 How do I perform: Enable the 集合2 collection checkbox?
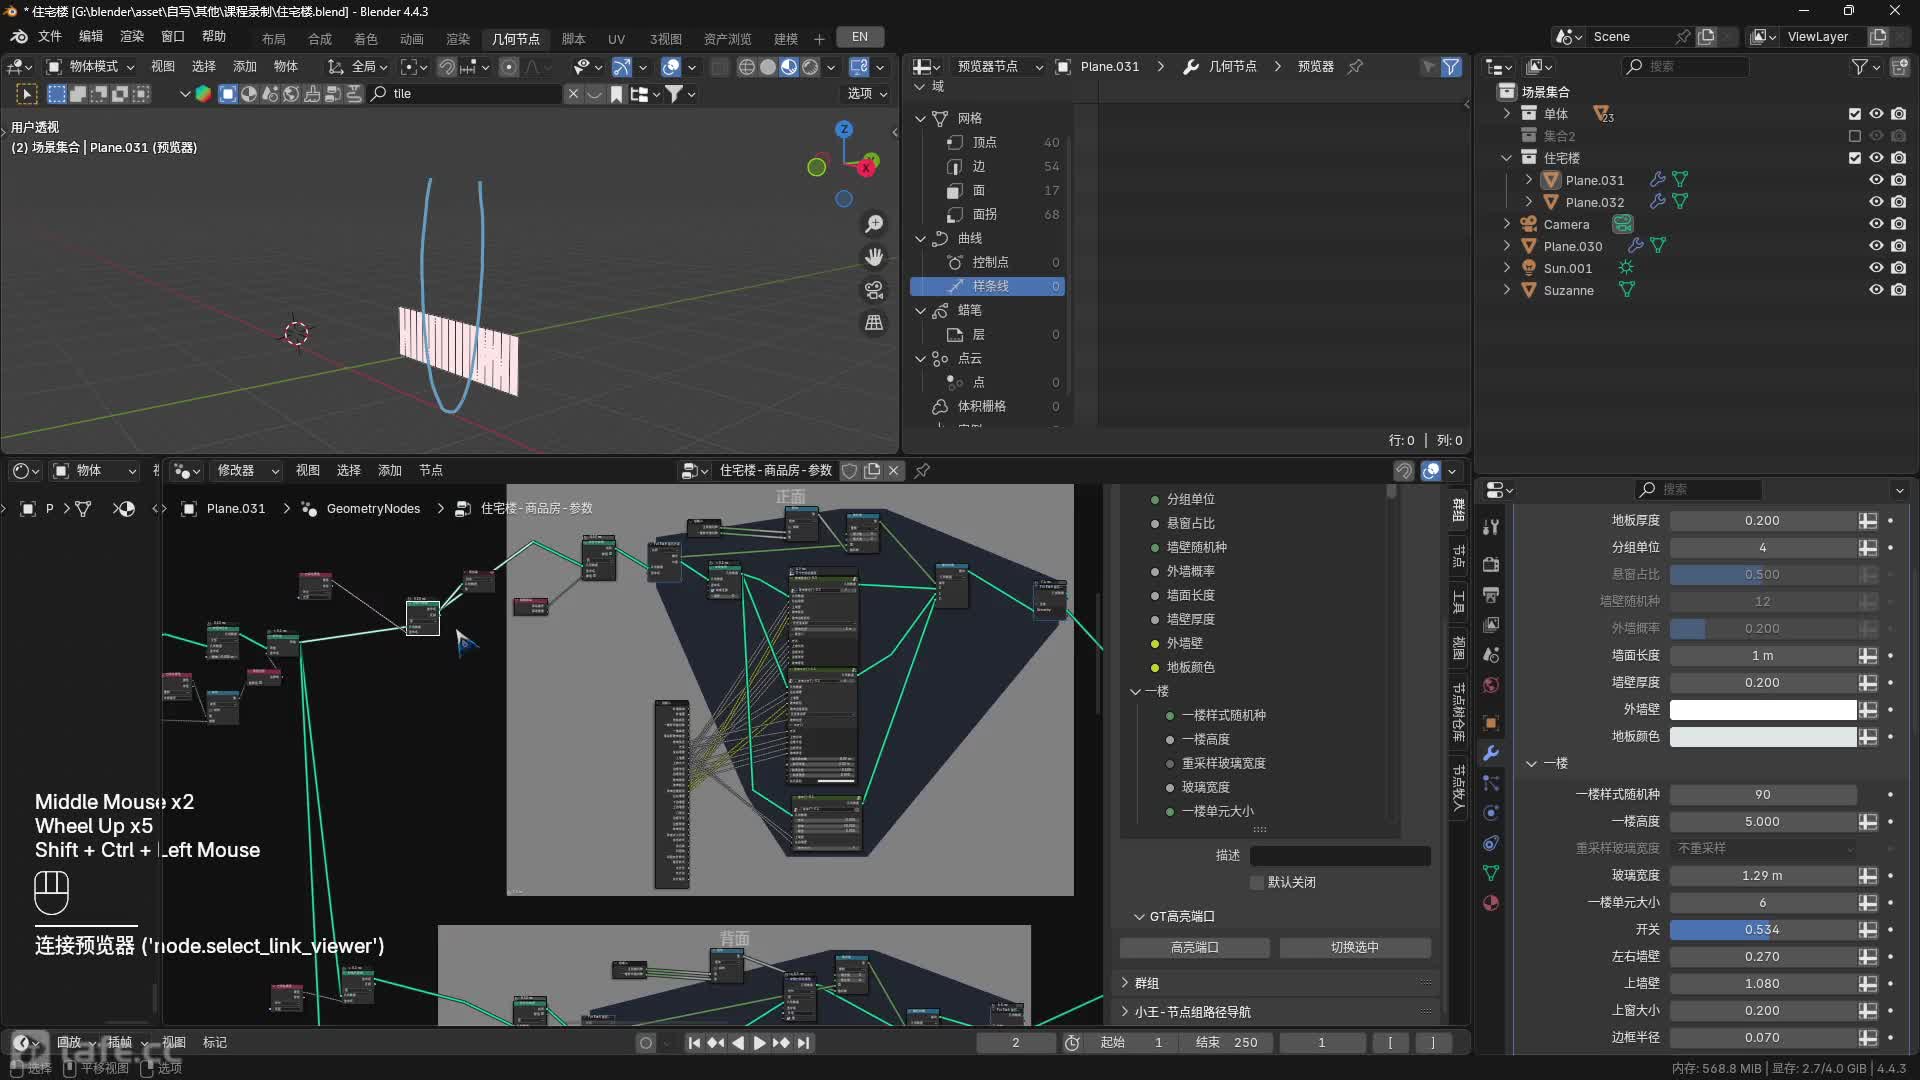point(1855,136)
